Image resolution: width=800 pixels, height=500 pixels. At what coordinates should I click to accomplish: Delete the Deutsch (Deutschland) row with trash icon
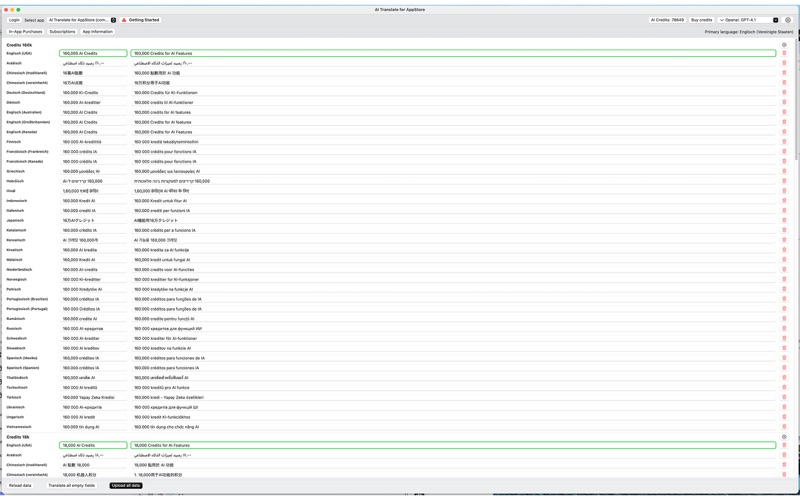tap(784, 92)
